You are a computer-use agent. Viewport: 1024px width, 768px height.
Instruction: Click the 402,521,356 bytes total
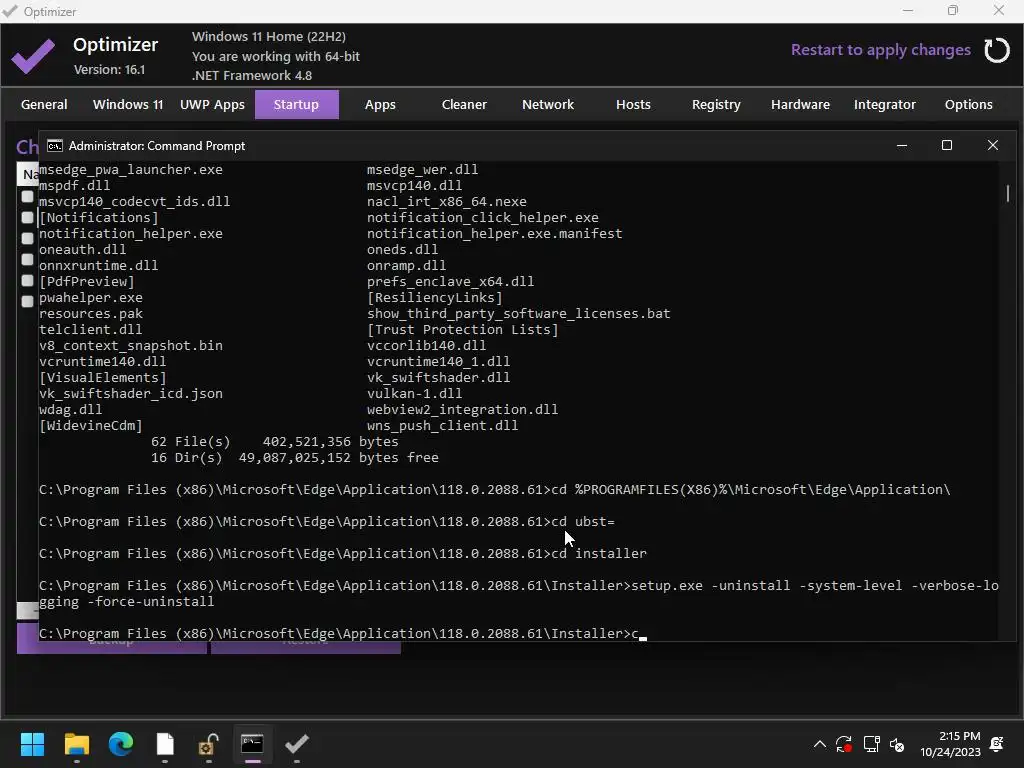[330, 441]
